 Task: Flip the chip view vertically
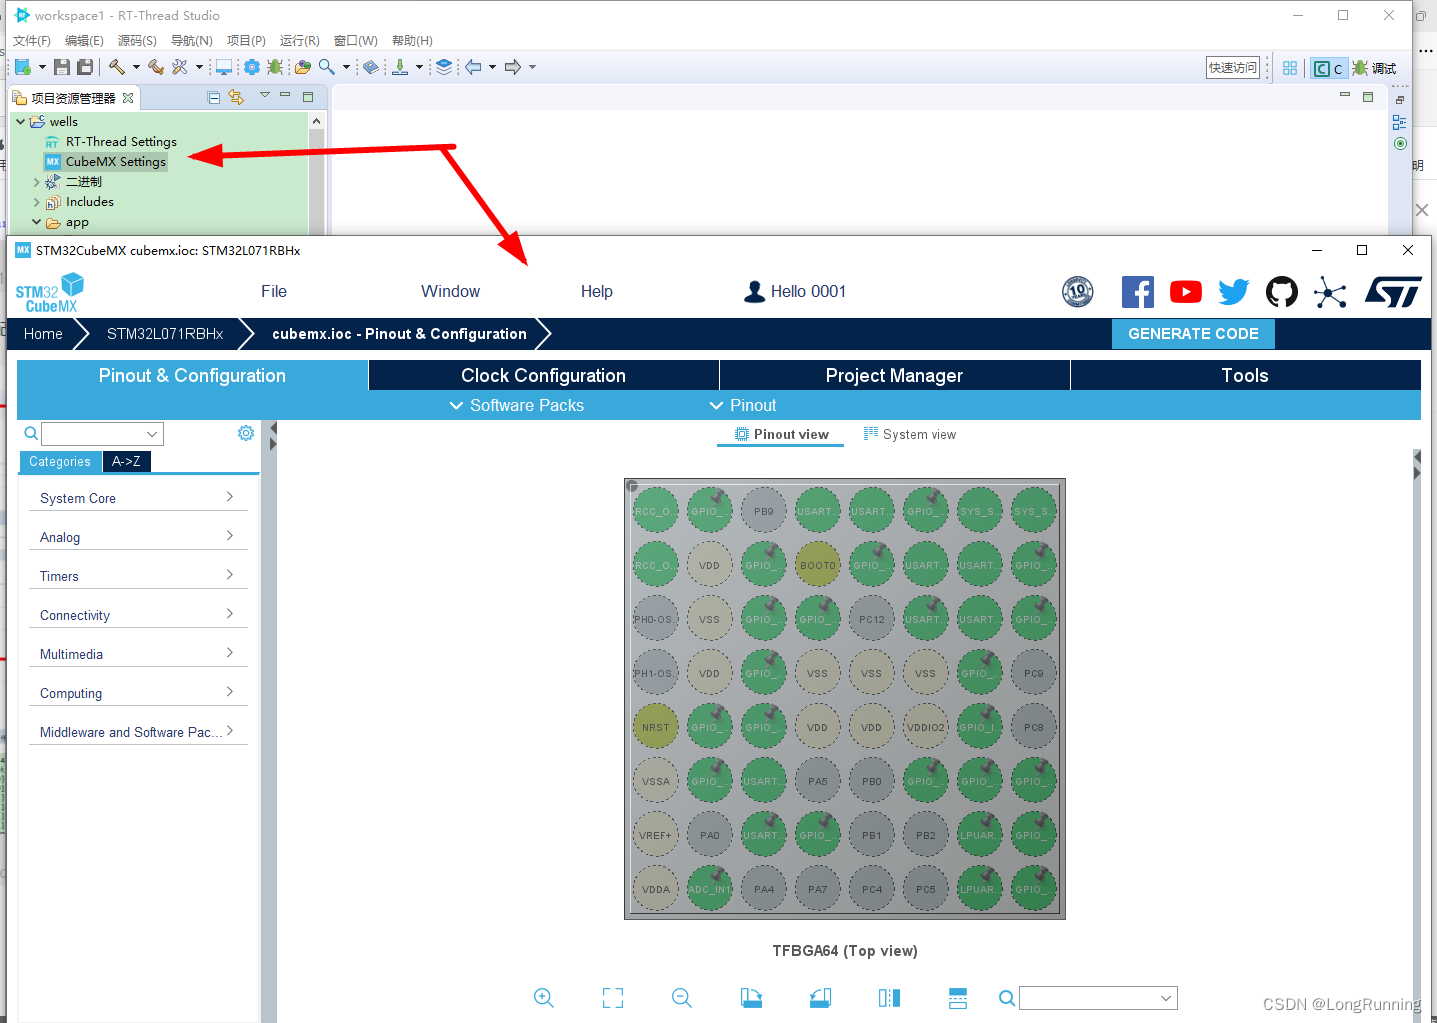point(958,997)
